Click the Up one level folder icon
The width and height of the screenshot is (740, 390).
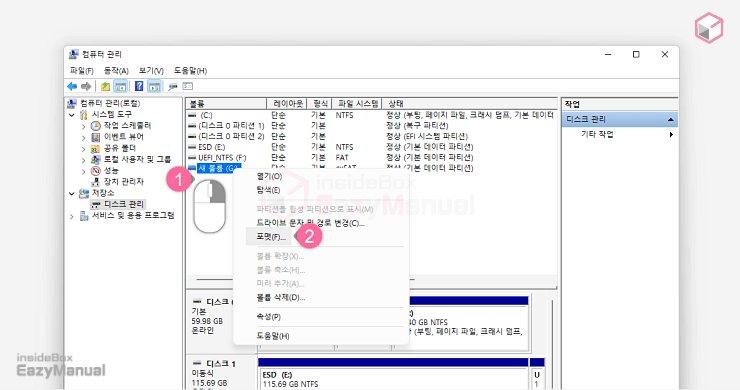pyautogui.click(x=106, y=86)
